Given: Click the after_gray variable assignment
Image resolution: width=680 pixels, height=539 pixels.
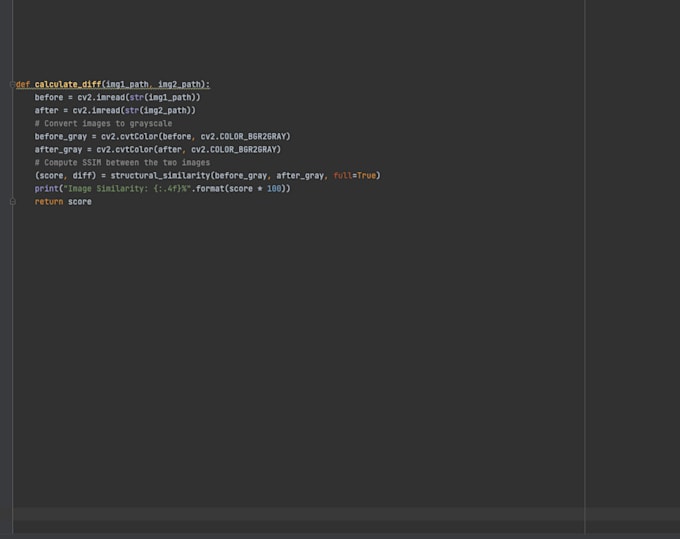Looking at the screenshot, I should click(x=58, y=149).
